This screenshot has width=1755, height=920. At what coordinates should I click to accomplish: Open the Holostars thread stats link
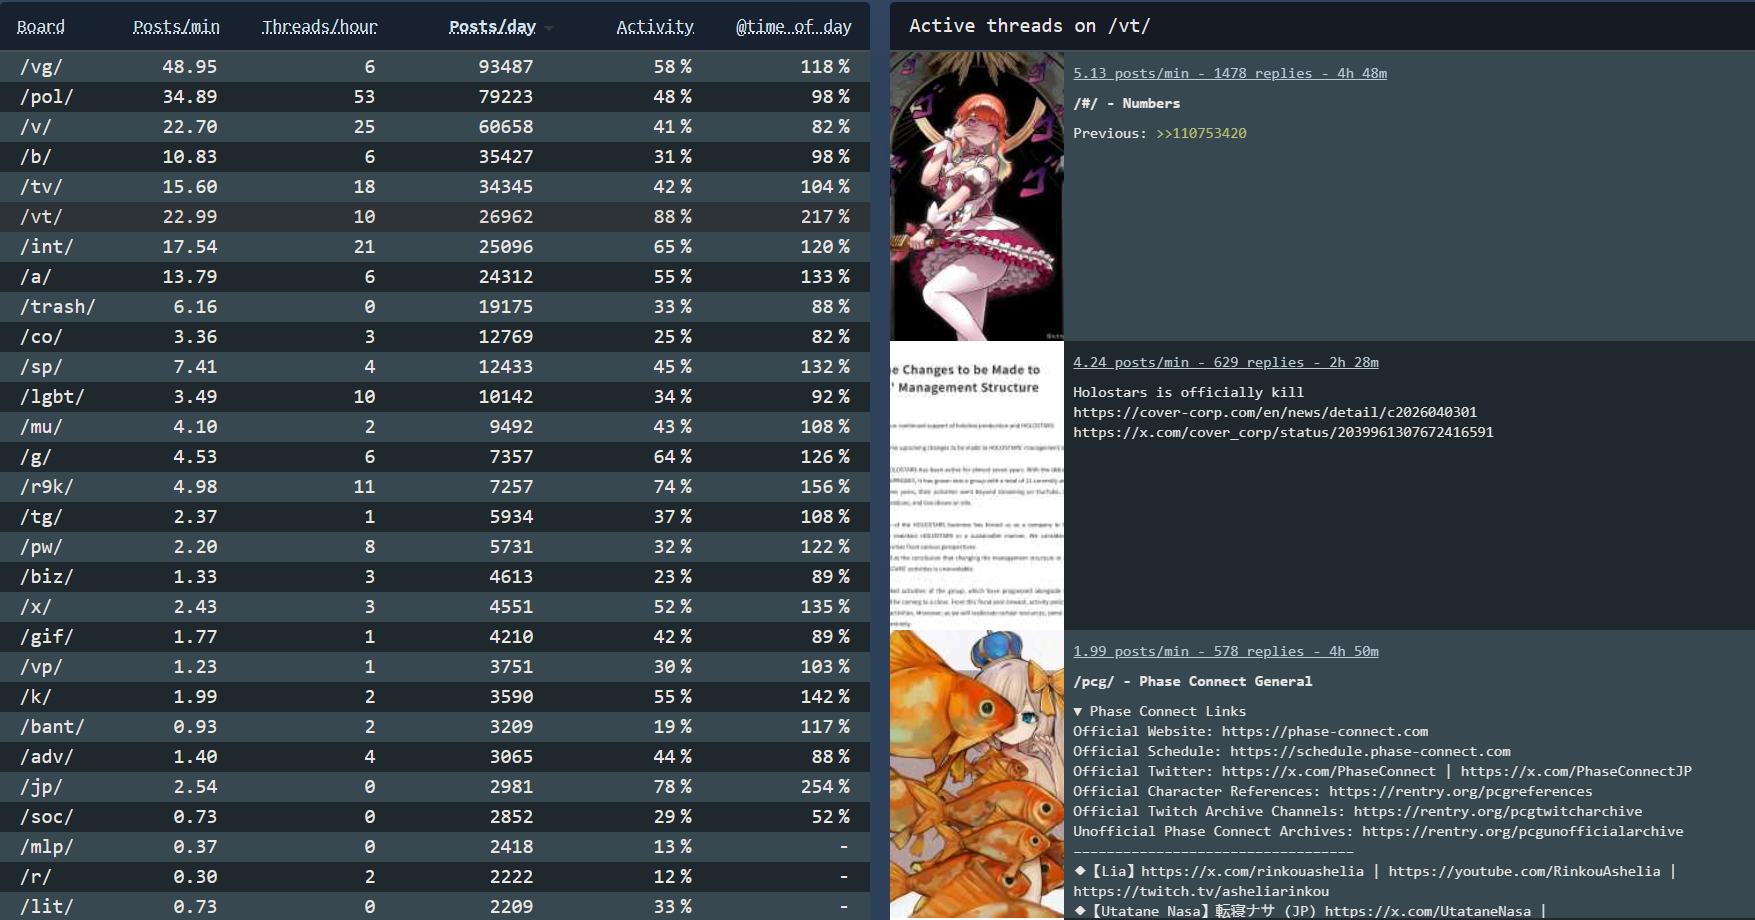click(x=1226, y=362)
